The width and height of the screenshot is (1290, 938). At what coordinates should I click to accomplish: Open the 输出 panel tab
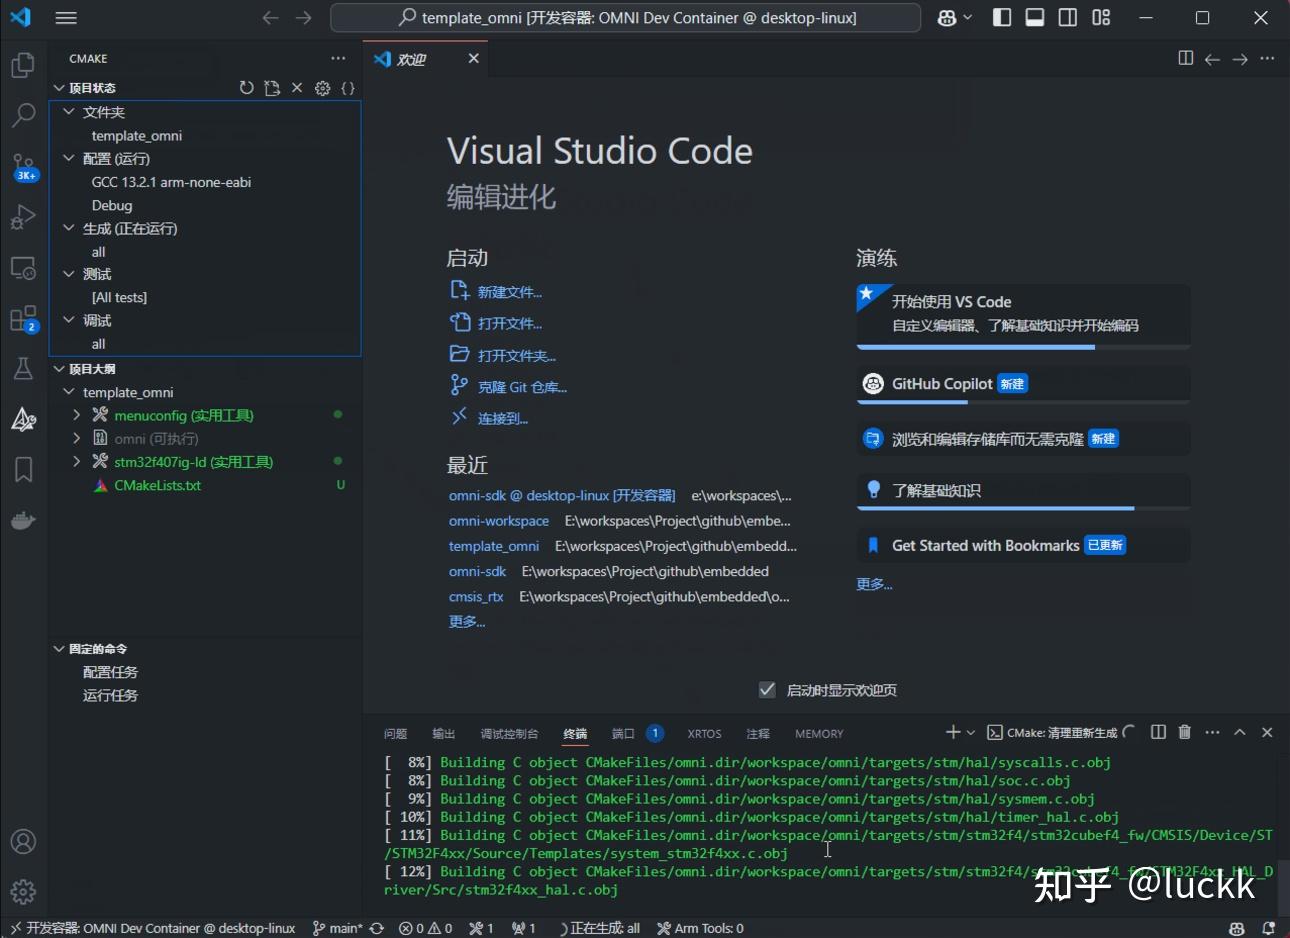[443, 733]
